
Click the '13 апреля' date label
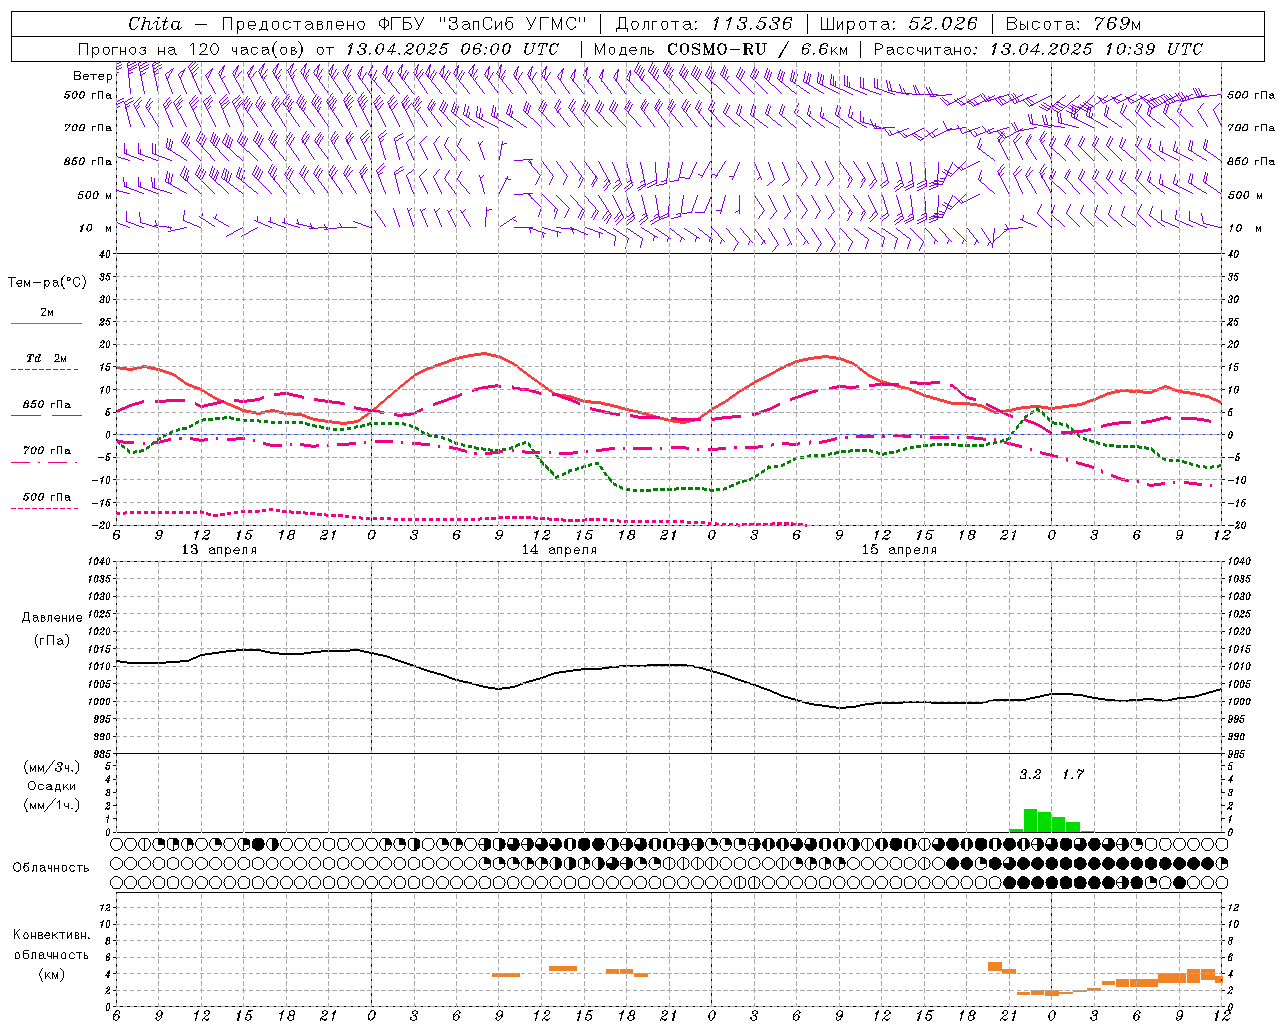click(x=219, y=550)
